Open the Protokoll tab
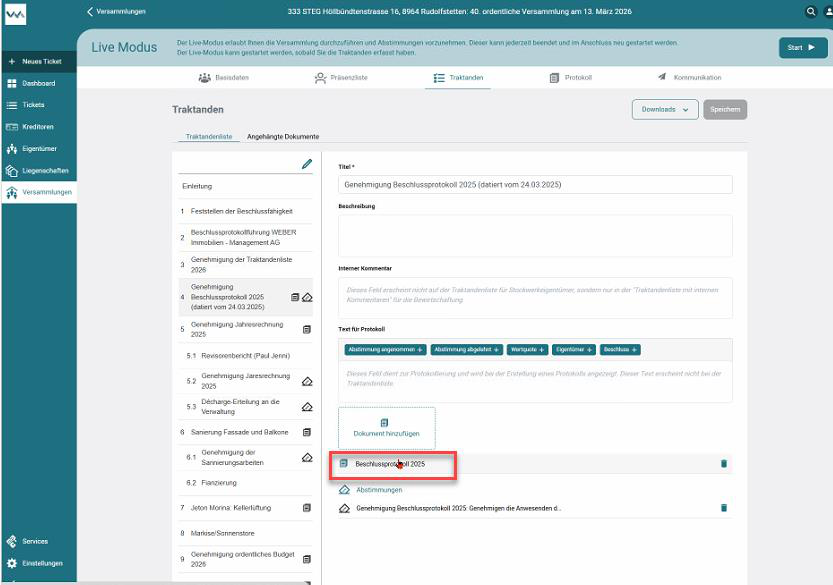 (571, 78)
